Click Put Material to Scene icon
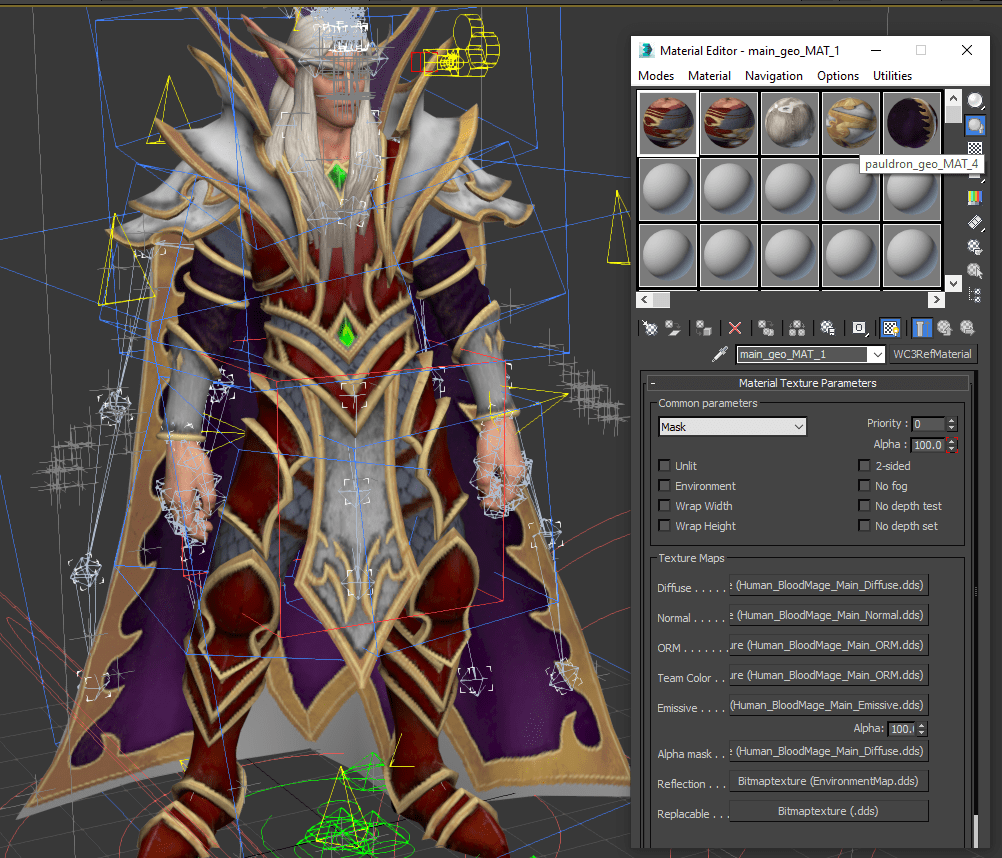The height and width of the screenshot is (858, 1002). click(x=673, y=328)
